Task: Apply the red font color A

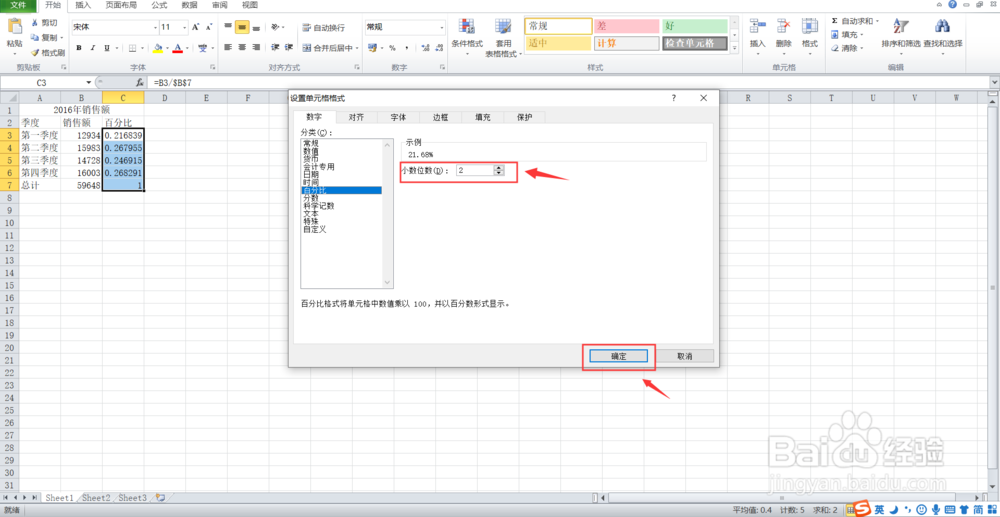Action: coord(178,48)
